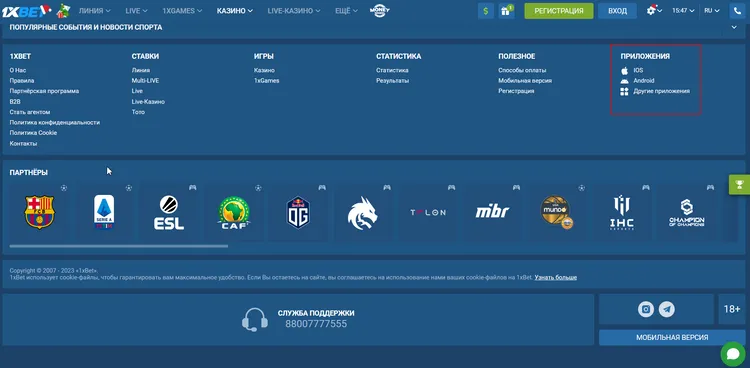Collapse the popular events and news section

coord(734,27)
